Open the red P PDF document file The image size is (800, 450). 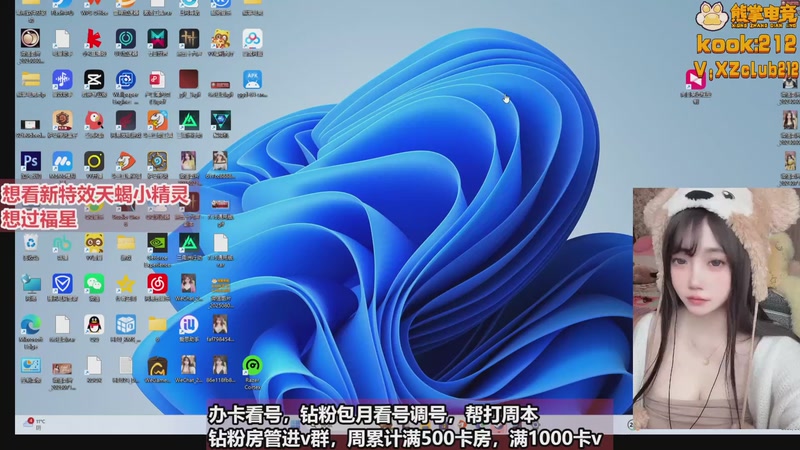click(x=157, y=80)
